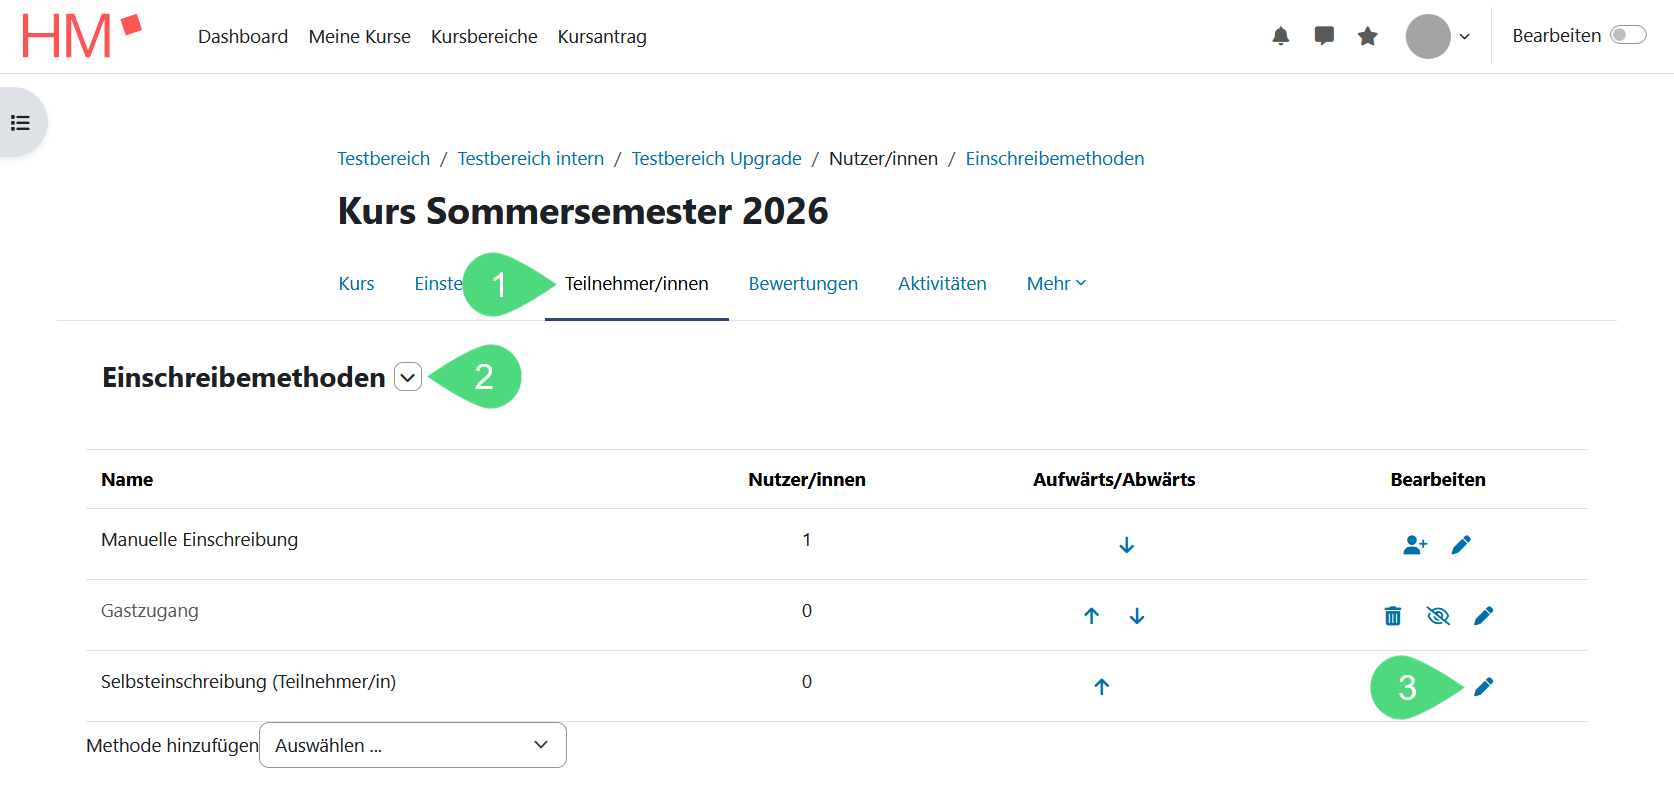Open the notifications bell icon
This screenshot has width=1674, height=797.
[1280, 37]
